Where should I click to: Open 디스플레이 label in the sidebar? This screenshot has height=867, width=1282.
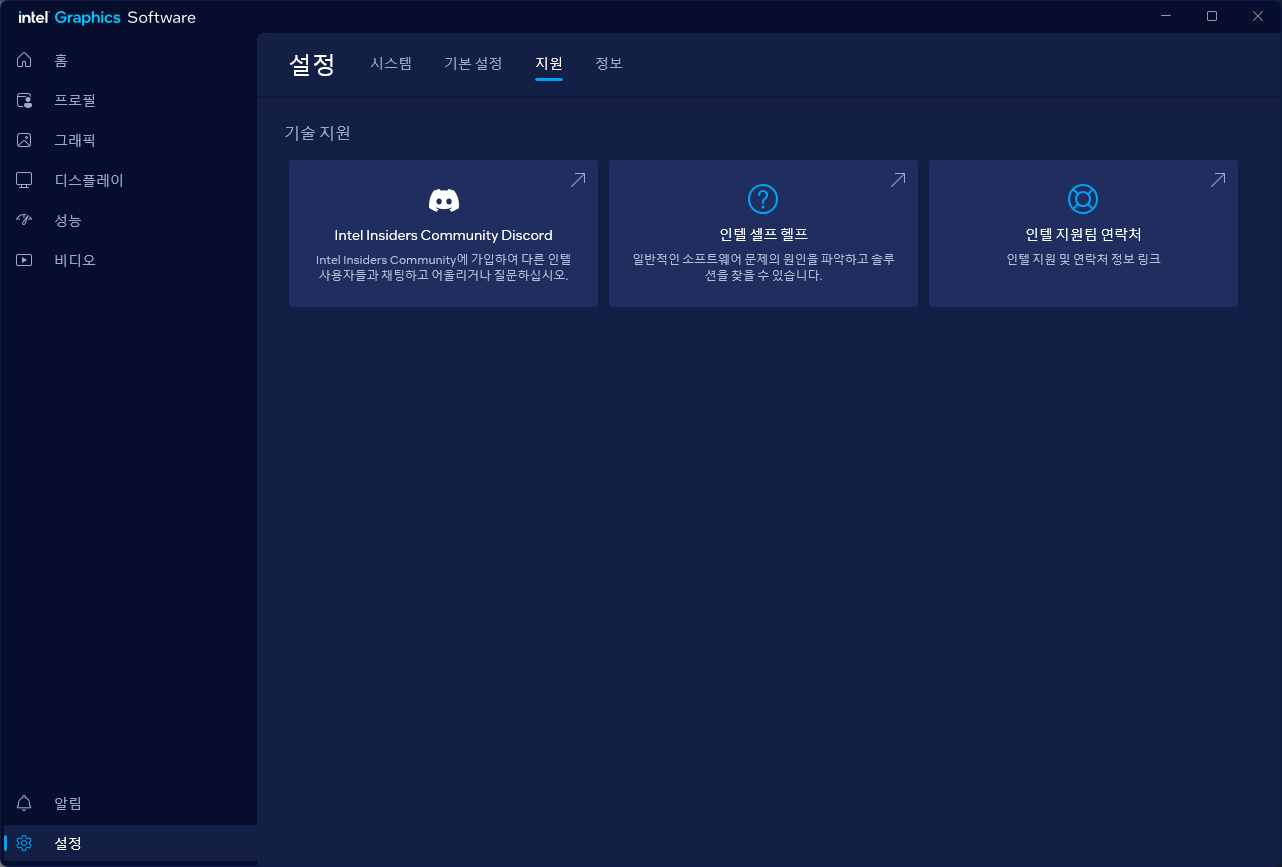click(x=89, y=180)
